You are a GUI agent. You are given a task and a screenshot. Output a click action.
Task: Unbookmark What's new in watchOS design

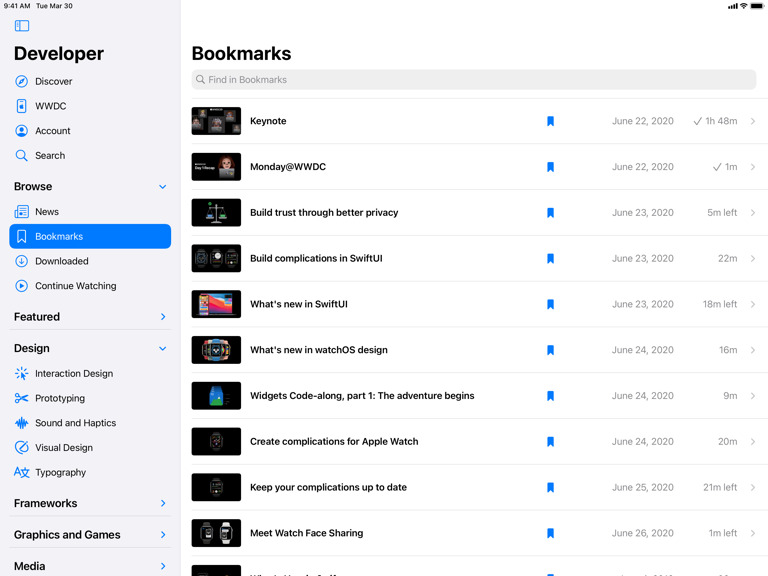tap(551, 350)
